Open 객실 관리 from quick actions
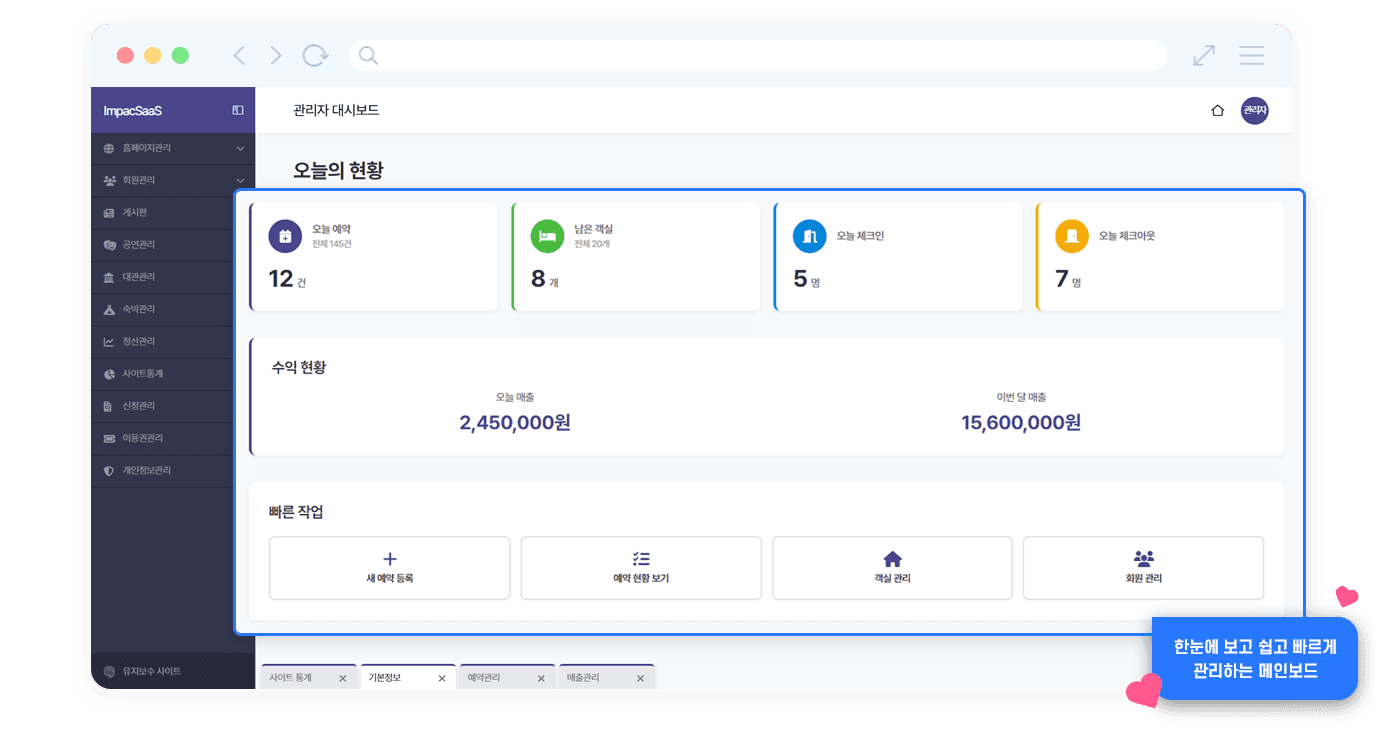 pos(892,568)
